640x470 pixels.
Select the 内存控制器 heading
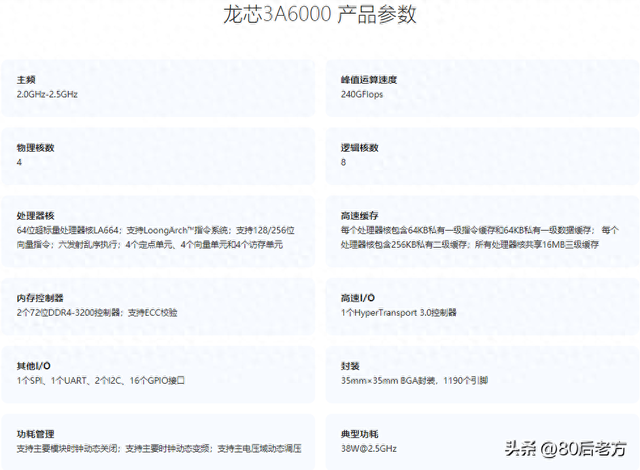pyautogui.click(x=40, y=298)
